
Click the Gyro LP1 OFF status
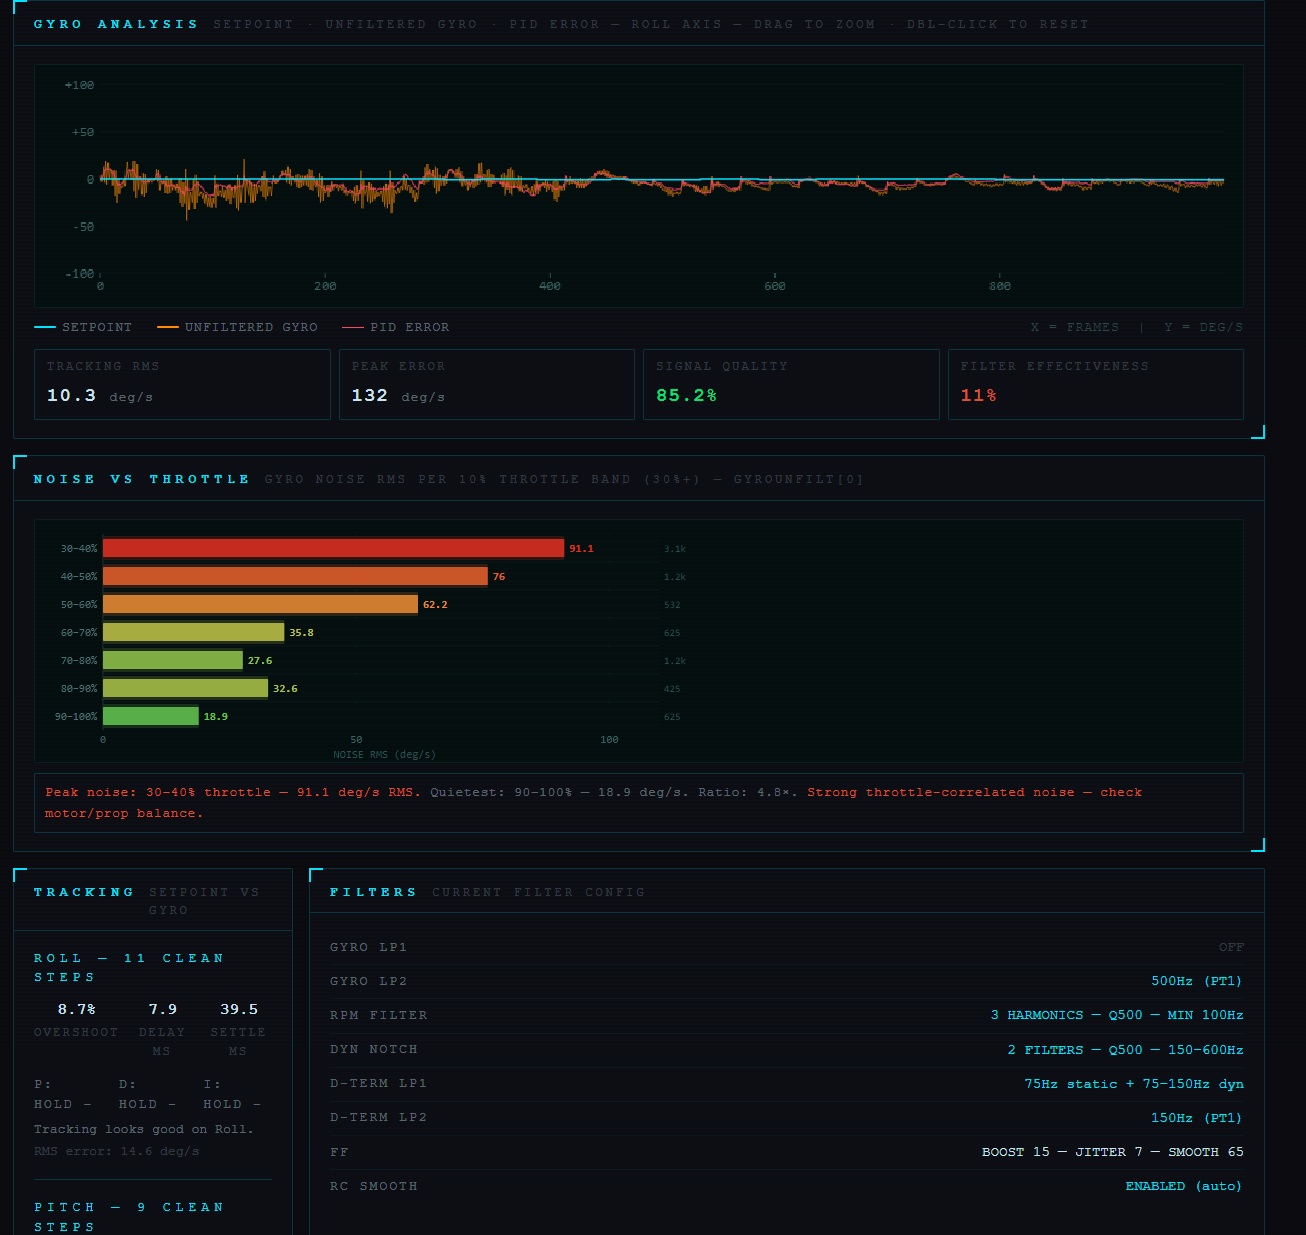[1230, 947]
